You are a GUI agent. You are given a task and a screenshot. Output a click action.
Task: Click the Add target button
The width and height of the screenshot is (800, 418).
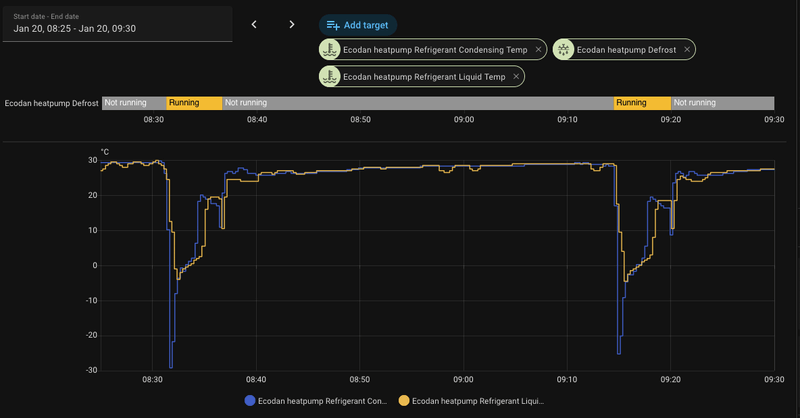click(x=358, y=24)
